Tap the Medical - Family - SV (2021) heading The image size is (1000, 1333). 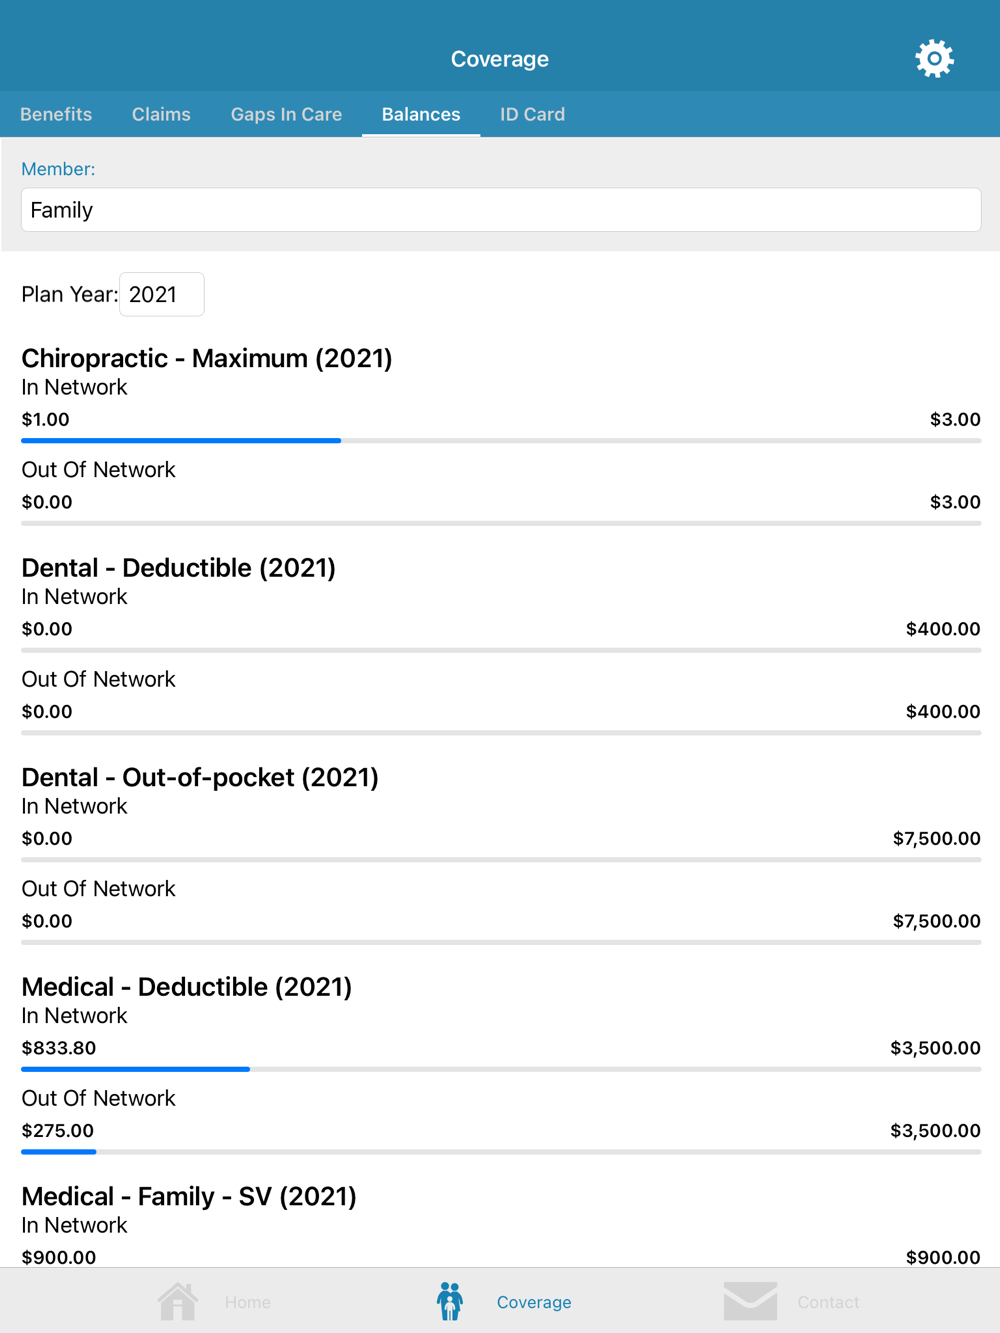189,1196
